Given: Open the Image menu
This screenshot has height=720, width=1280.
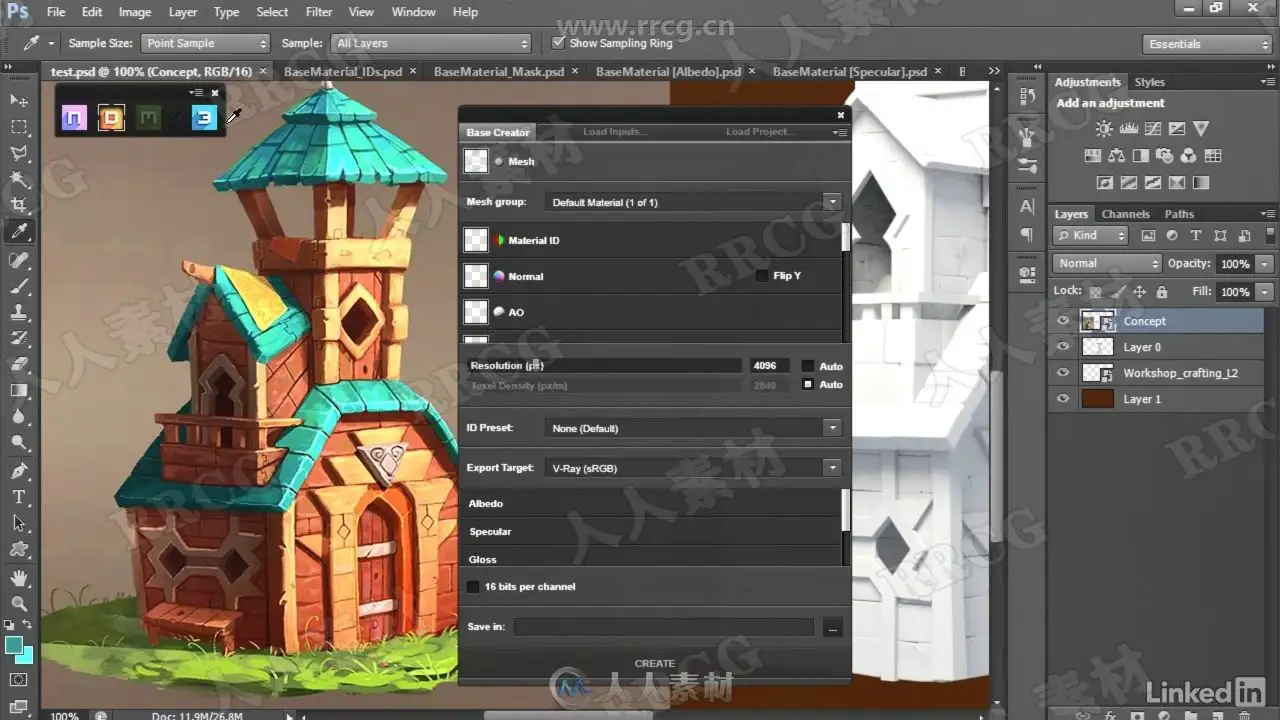Looking at the screenshot, I should [135, 12].
